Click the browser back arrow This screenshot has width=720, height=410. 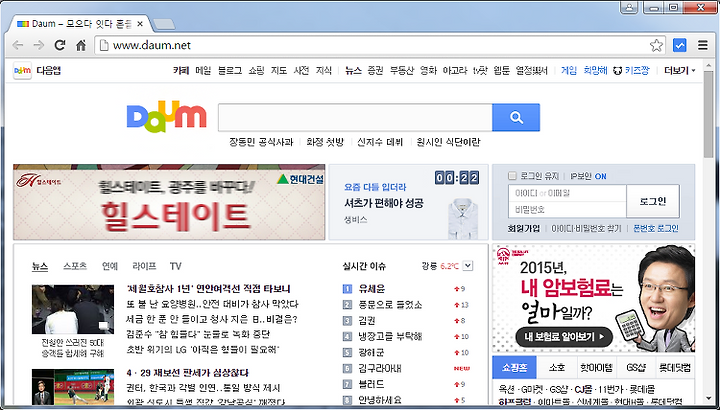[17, 45]
